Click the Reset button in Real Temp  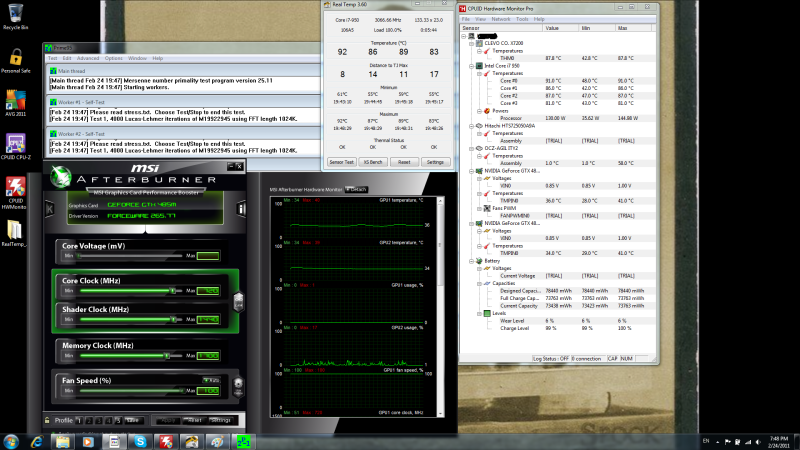[404, 162]
